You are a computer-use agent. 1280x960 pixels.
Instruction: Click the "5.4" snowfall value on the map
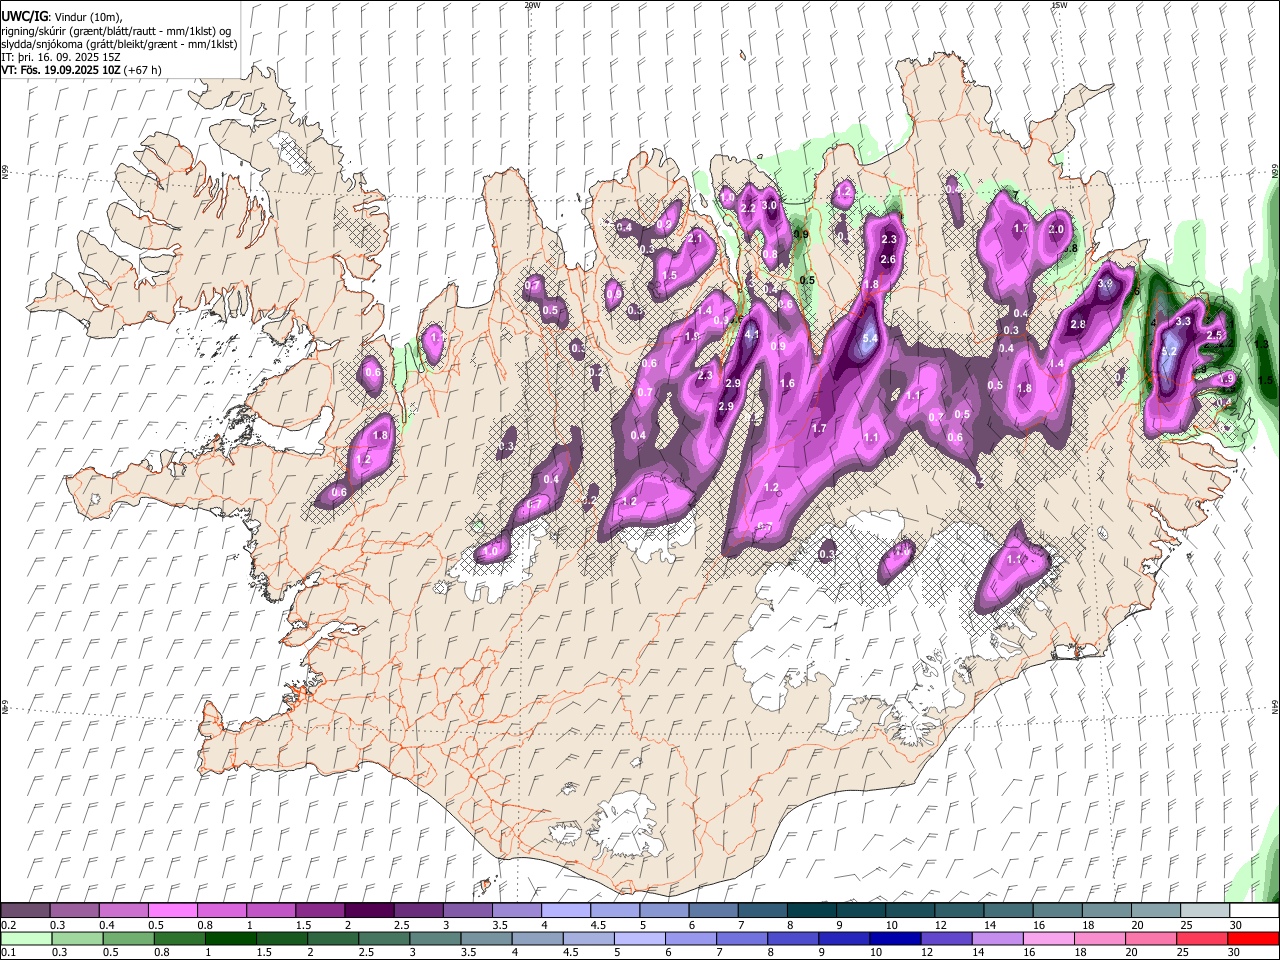pos(870,339)
